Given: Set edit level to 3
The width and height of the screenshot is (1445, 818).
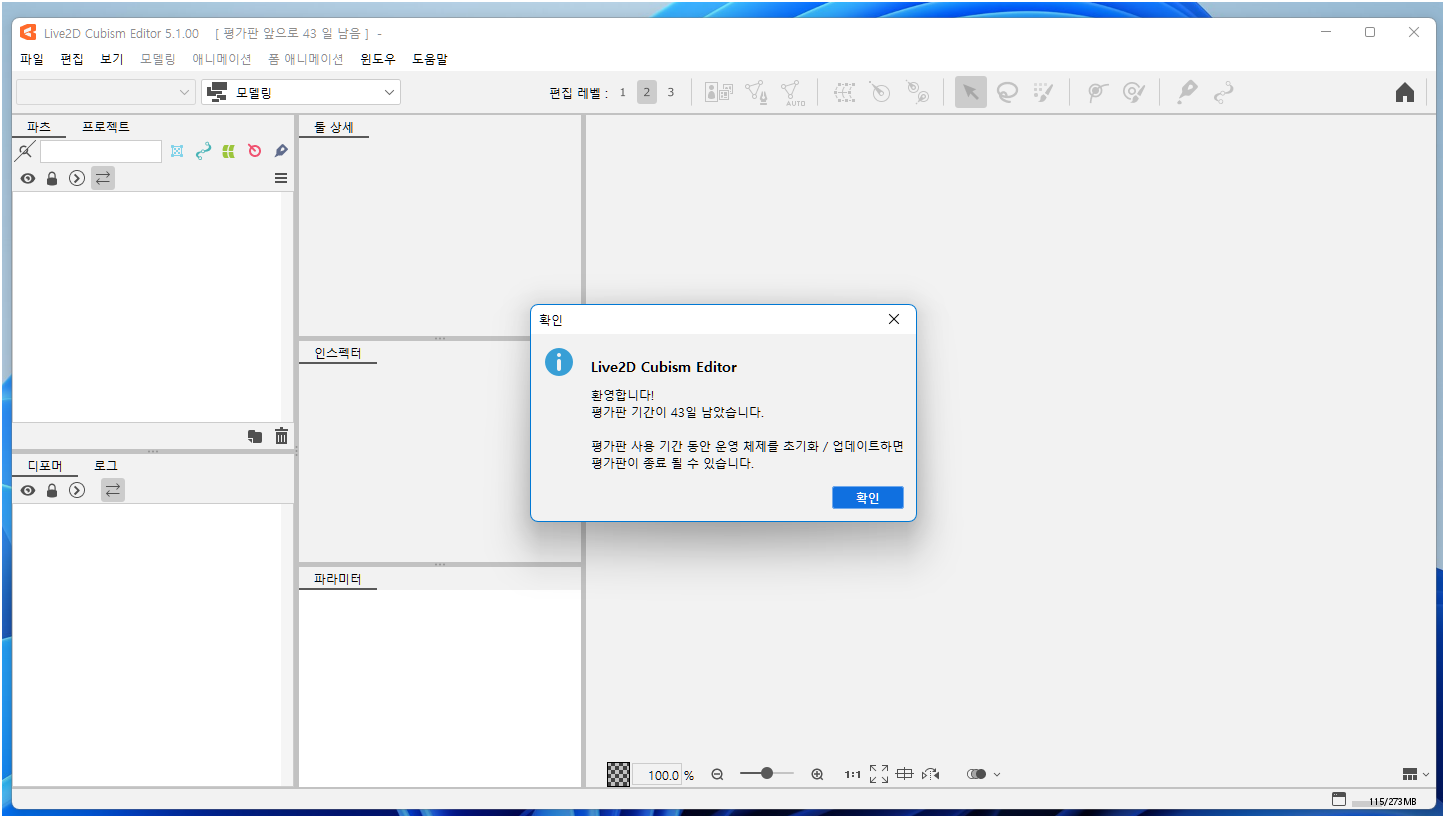Looking at the screenshot, I should 671,93.
